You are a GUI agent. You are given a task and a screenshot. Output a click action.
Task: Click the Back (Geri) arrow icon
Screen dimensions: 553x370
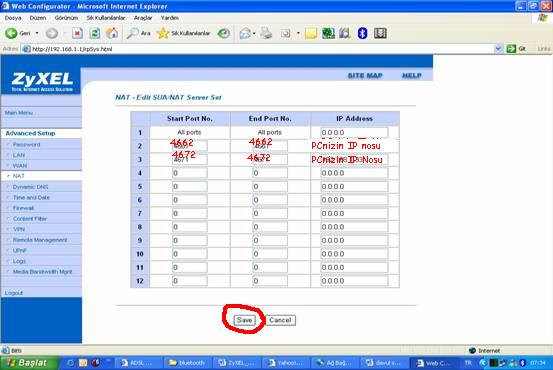pos(11,33)
